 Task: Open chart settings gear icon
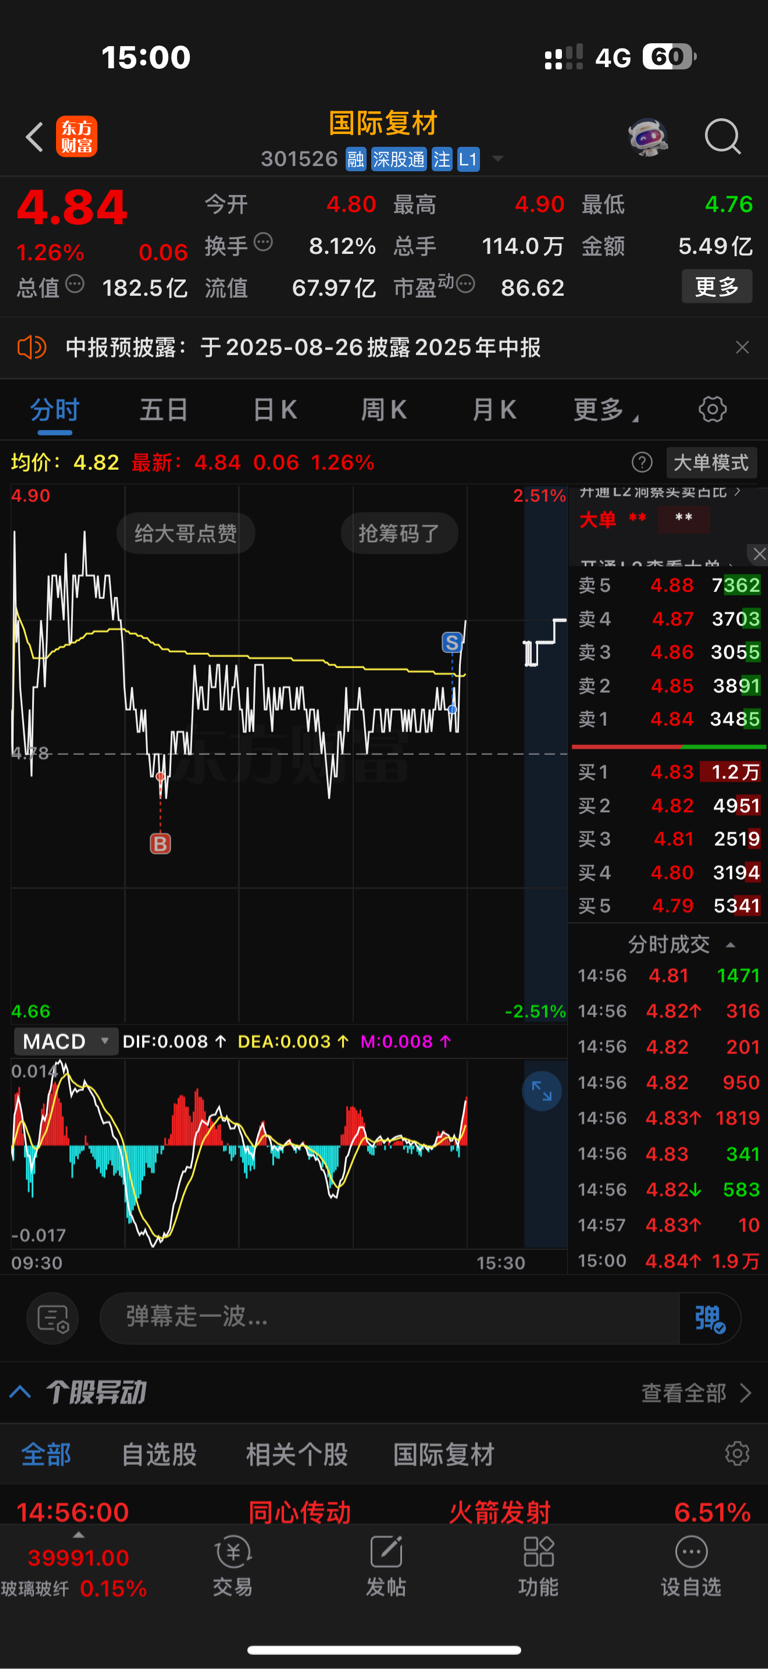click(x=712, y=409)
